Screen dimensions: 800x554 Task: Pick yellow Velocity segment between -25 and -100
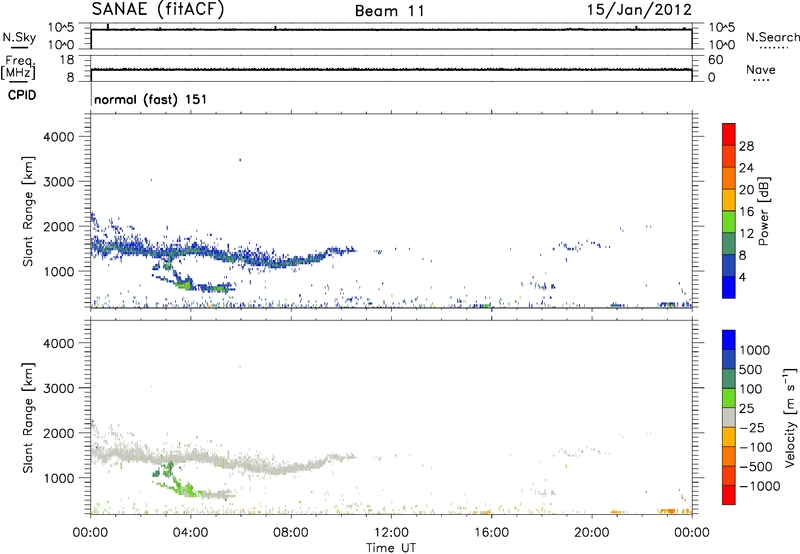tap(729, 437)
